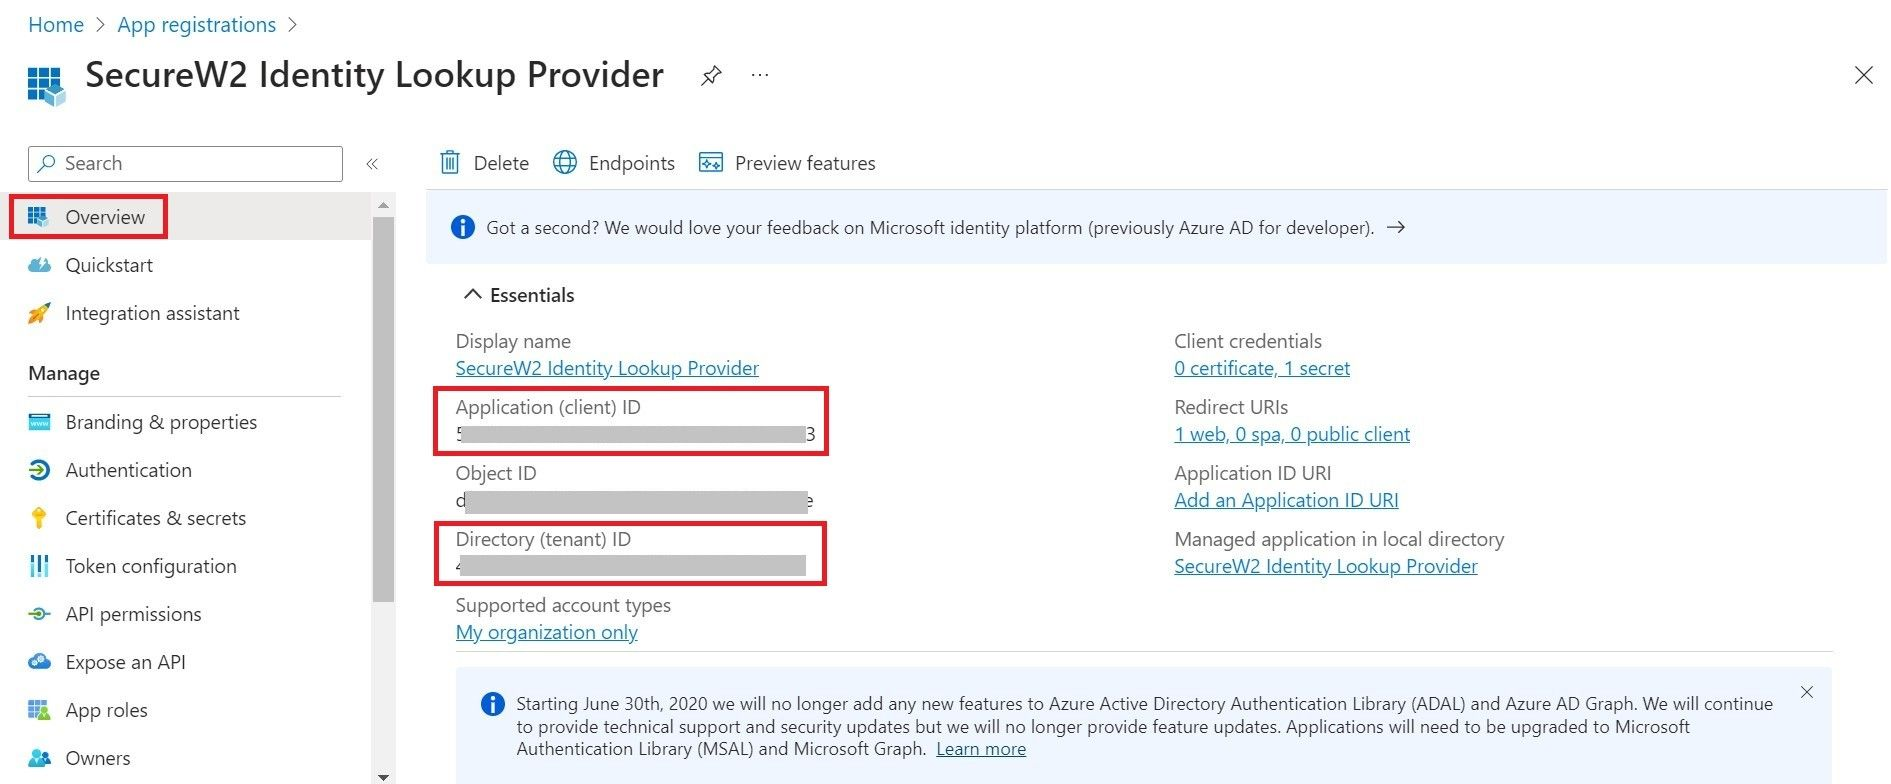The height and width of the screenshot is (784, 1891).
Task: Open the '0 certificate, 1 secret' link
Action: (1261, 368)
